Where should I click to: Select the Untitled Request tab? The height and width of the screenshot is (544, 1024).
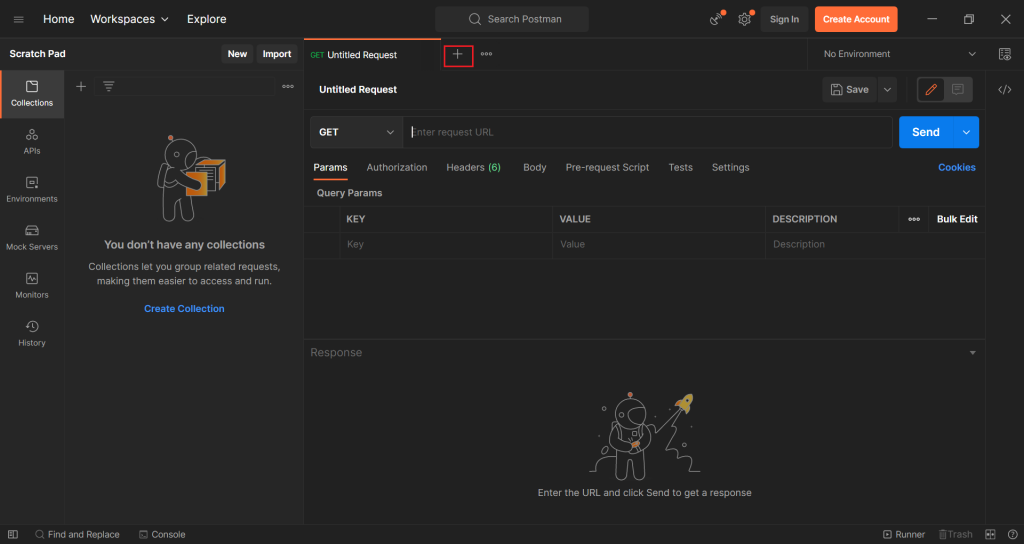[x=372, y=55]
